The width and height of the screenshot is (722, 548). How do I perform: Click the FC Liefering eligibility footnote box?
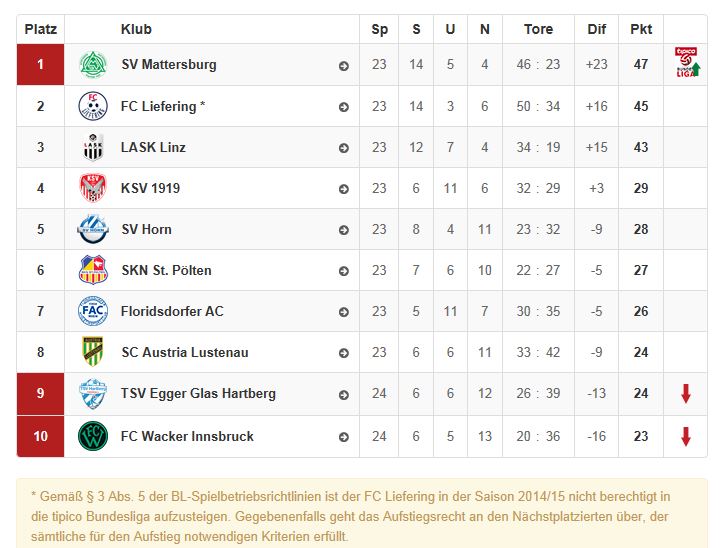pyautogui.click(x=362, y=513)
